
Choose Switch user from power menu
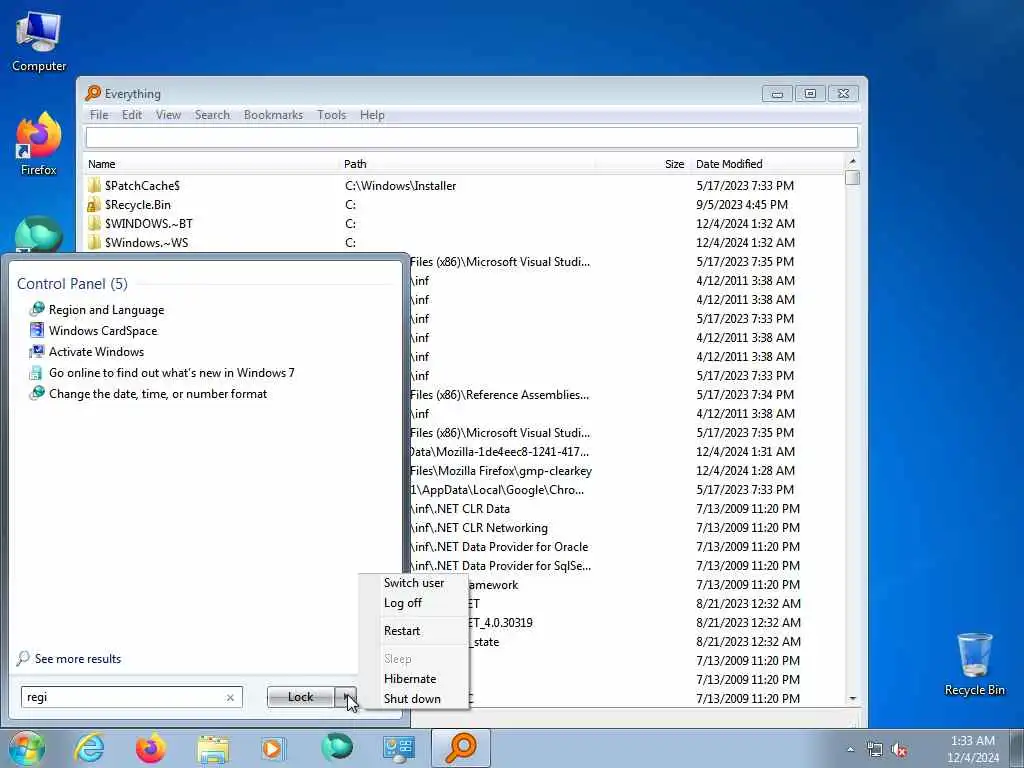[x=414, y=583]
